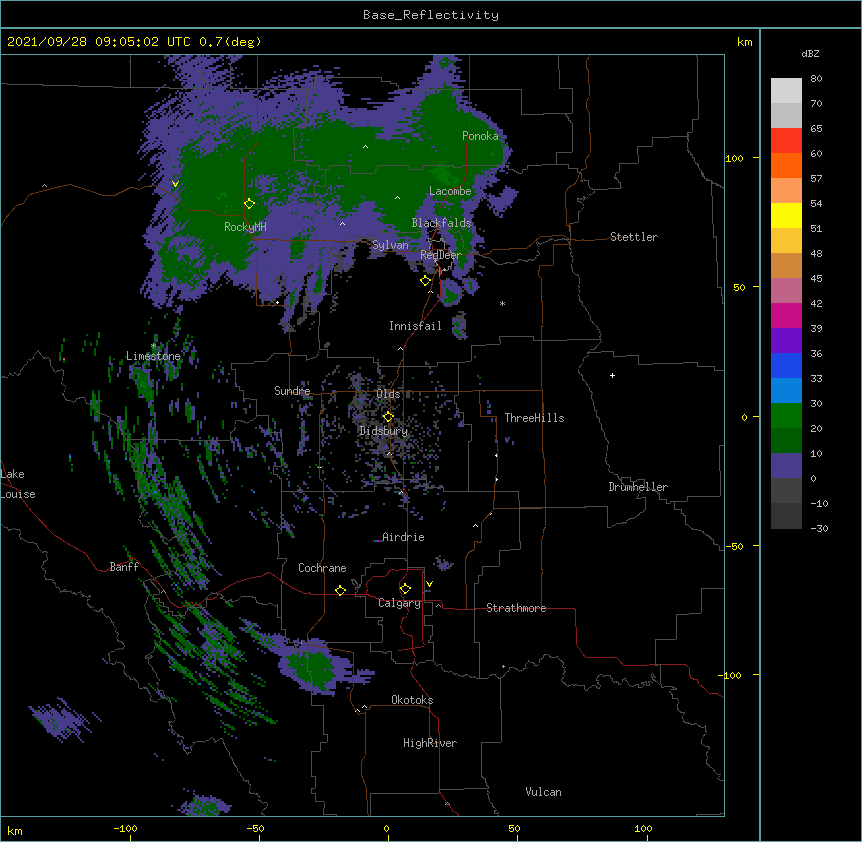Click the dBZ legend heading

pyautogui.click(x=810, y=53)
